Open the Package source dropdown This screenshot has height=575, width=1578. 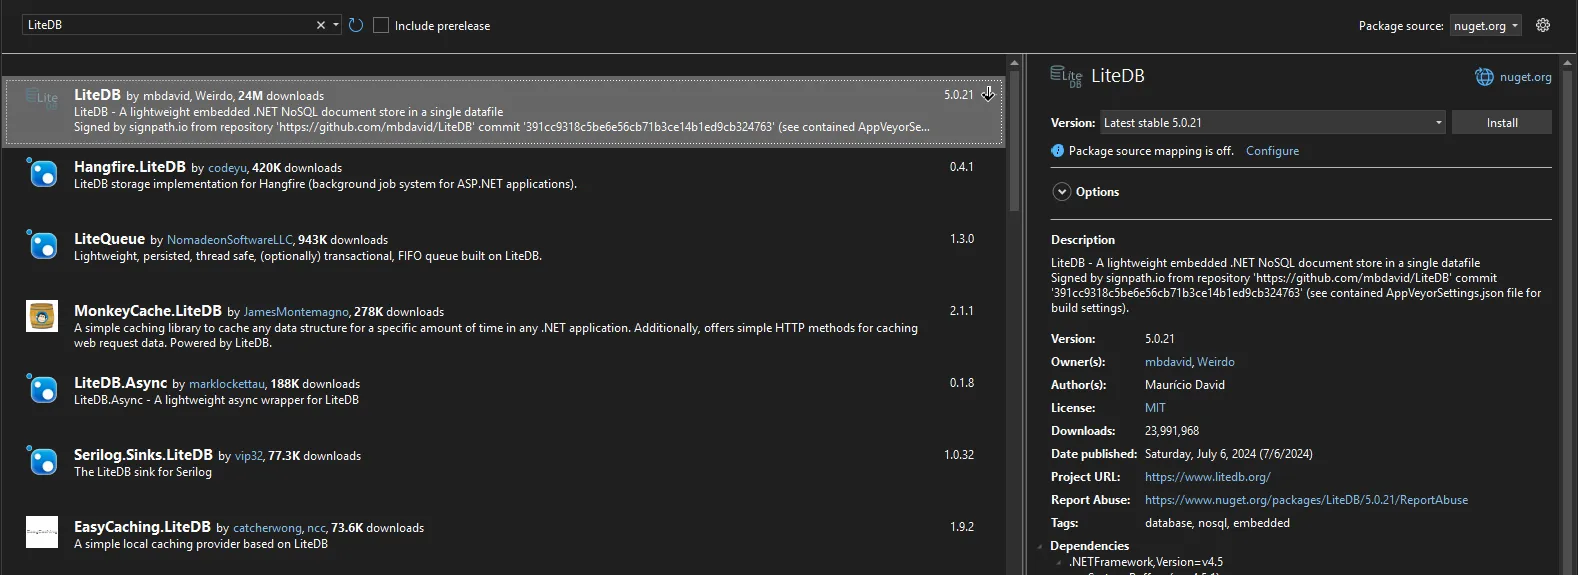coord(1485,26)
